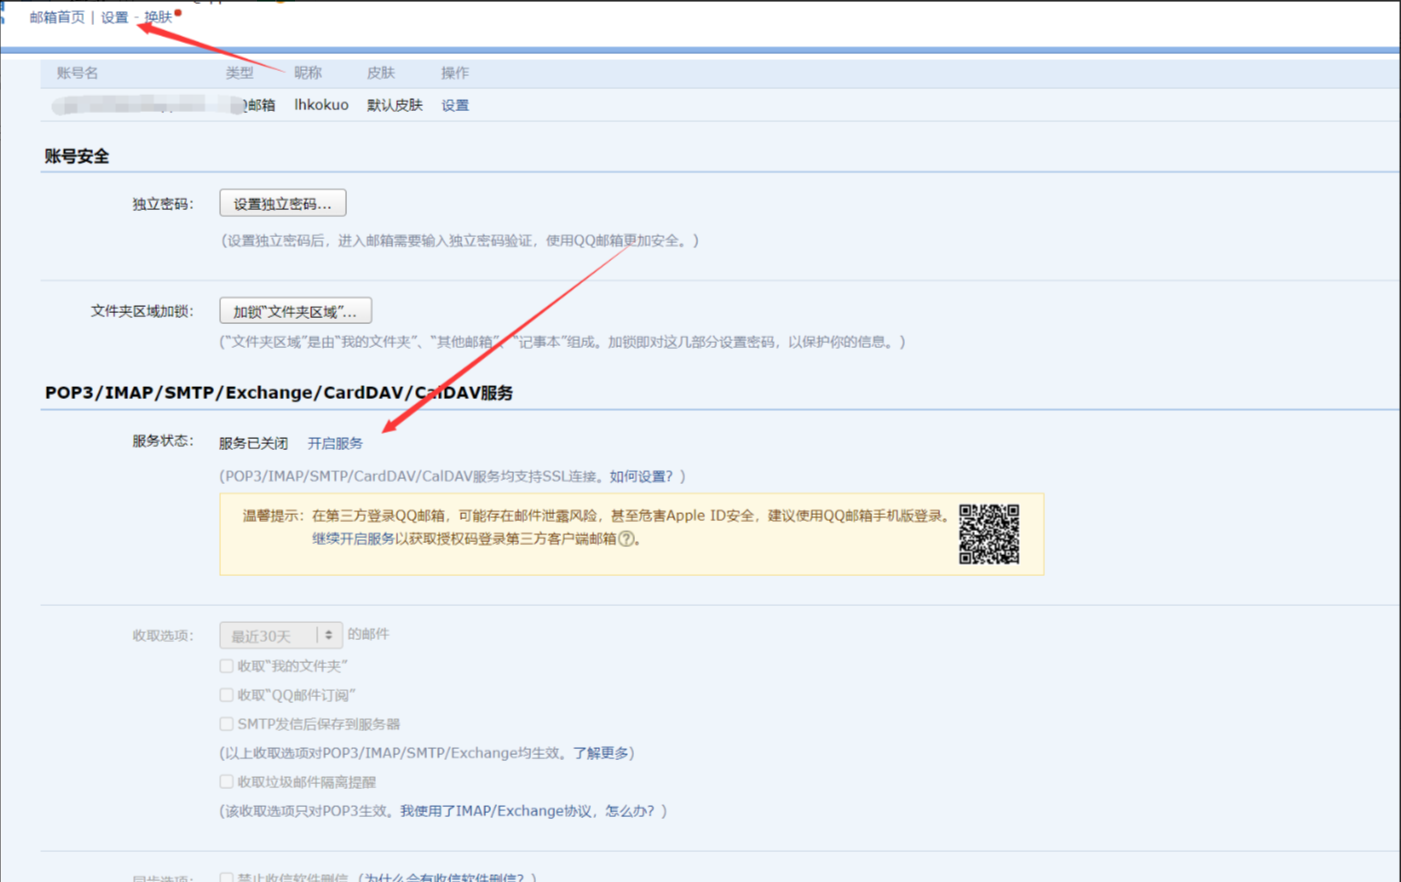
Task: Click 开启服务 to enable the service
Action: (x=335, y=443)
